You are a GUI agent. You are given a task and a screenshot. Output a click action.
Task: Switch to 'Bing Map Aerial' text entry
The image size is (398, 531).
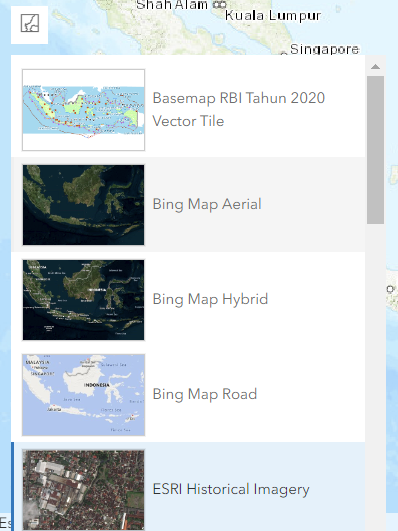(x=207, y=204)
